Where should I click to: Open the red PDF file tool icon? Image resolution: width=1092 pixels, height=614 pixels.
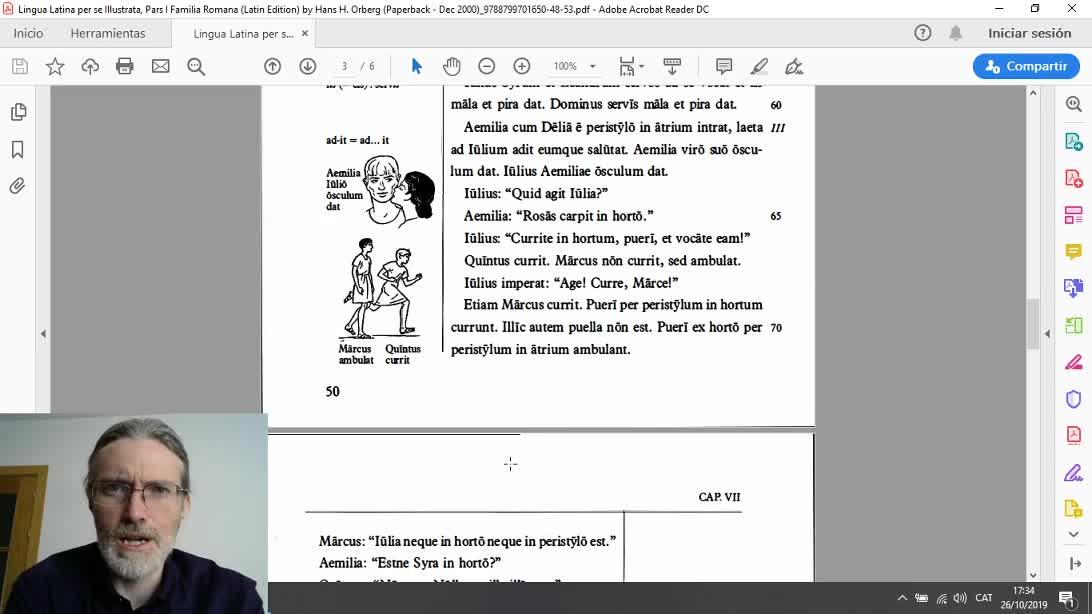click(x=1073, y=435)
